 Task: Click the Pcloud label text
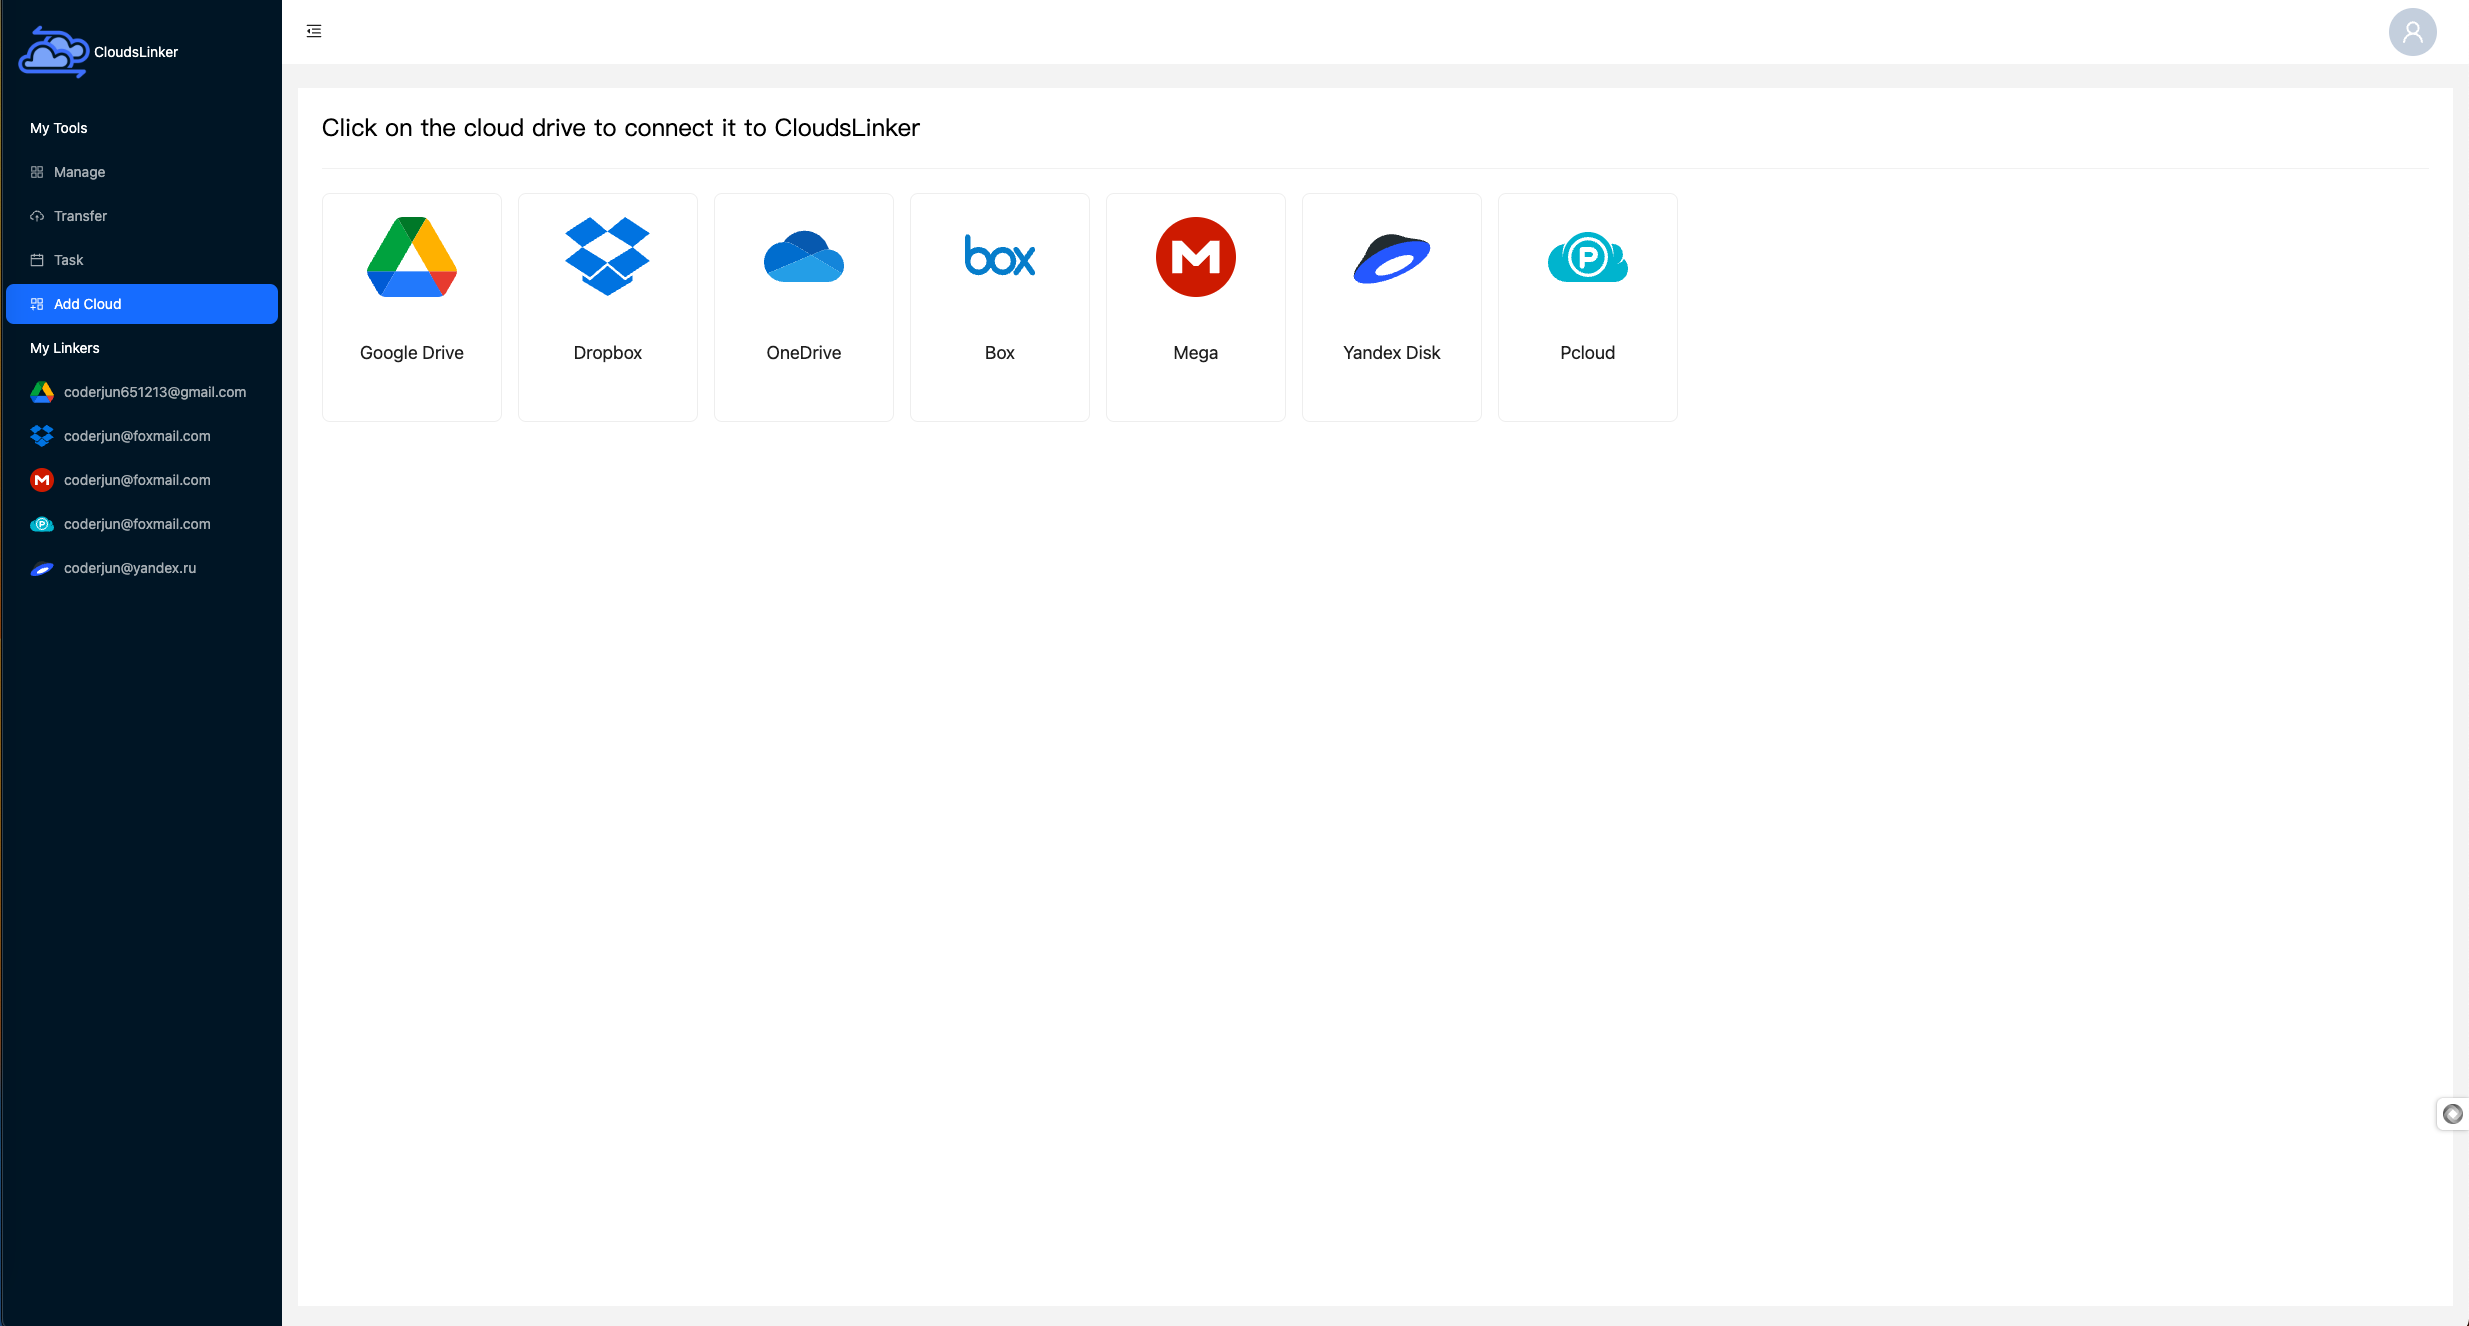(x=1588, y=353)
